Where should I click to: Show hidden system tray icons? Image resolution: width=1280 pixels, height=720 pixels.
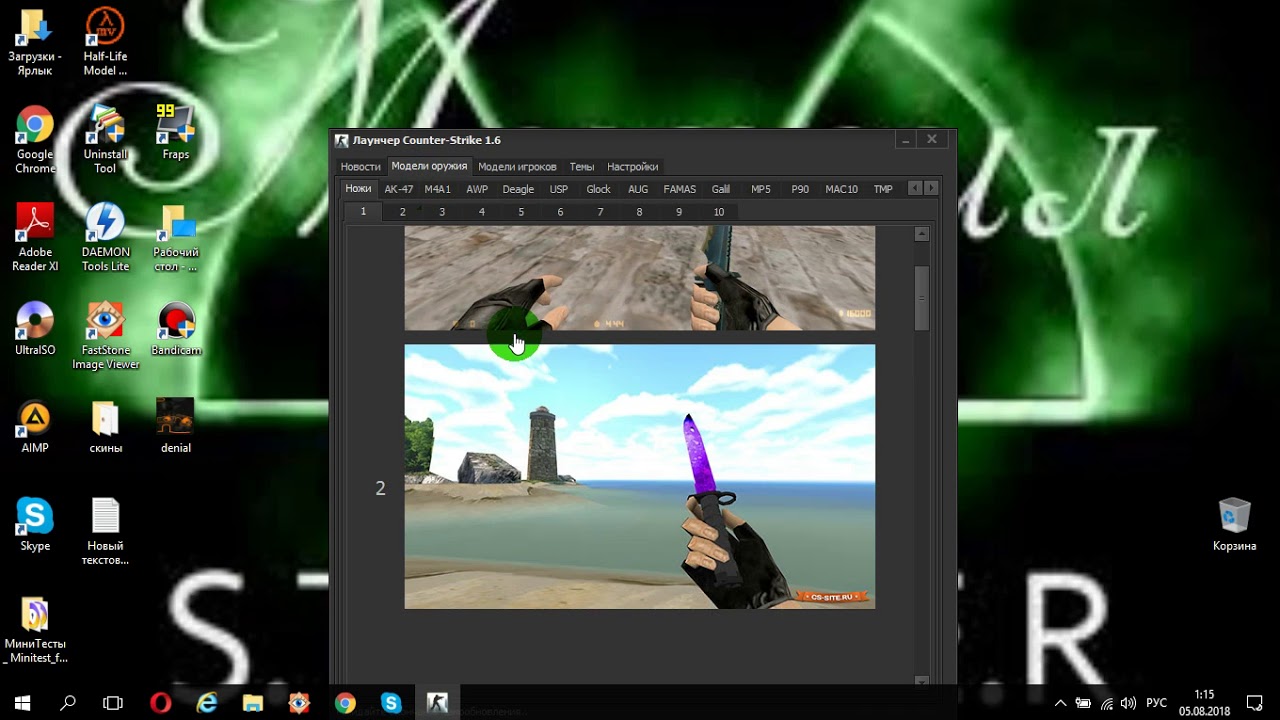[x=1060, y=703]
